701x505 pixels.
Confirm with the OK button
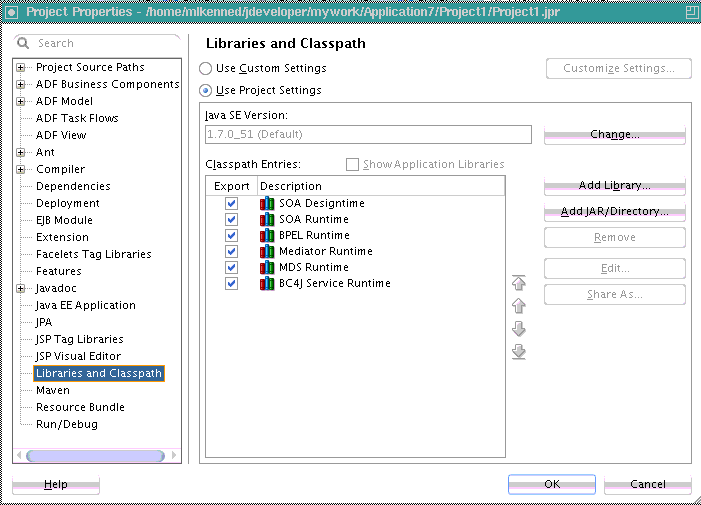[x=552, y=484]
